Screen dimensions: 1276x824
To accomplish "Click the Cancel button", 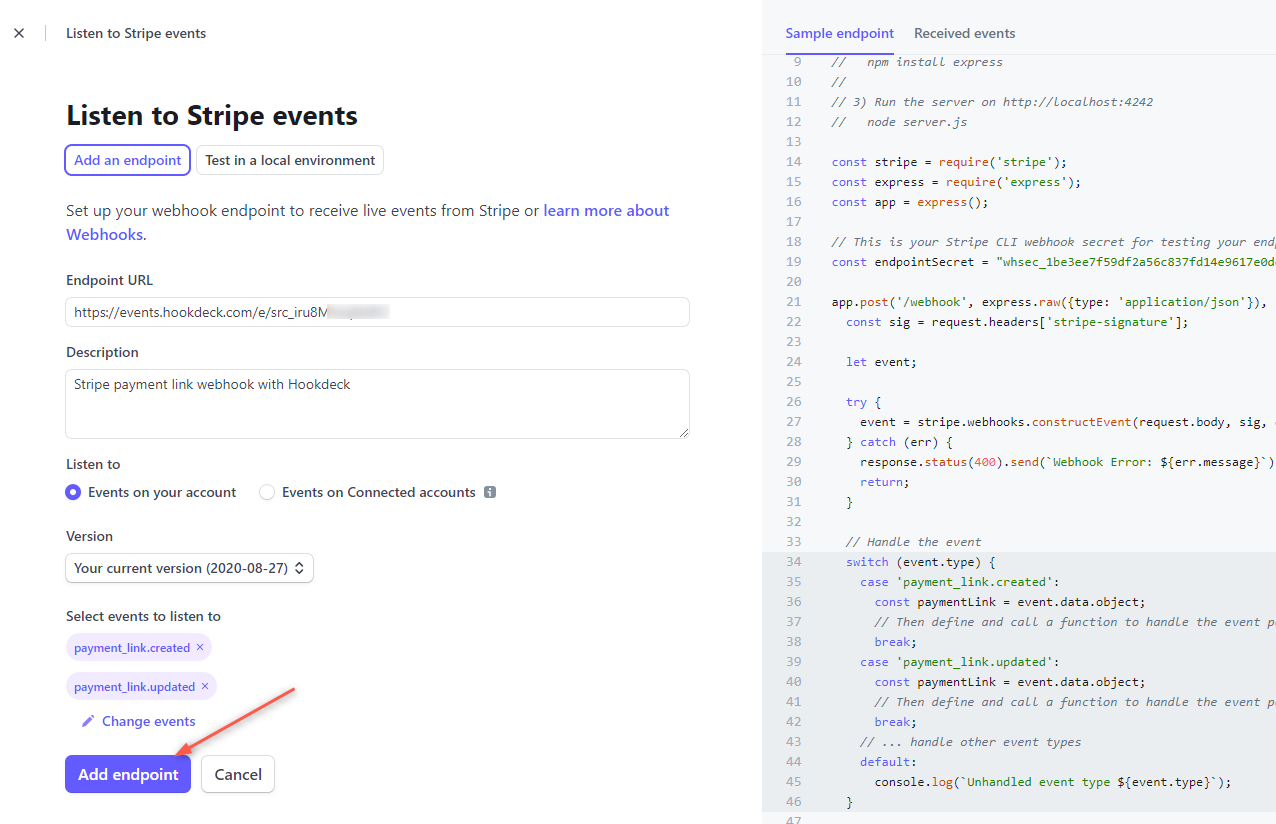I will pos(238,774).
